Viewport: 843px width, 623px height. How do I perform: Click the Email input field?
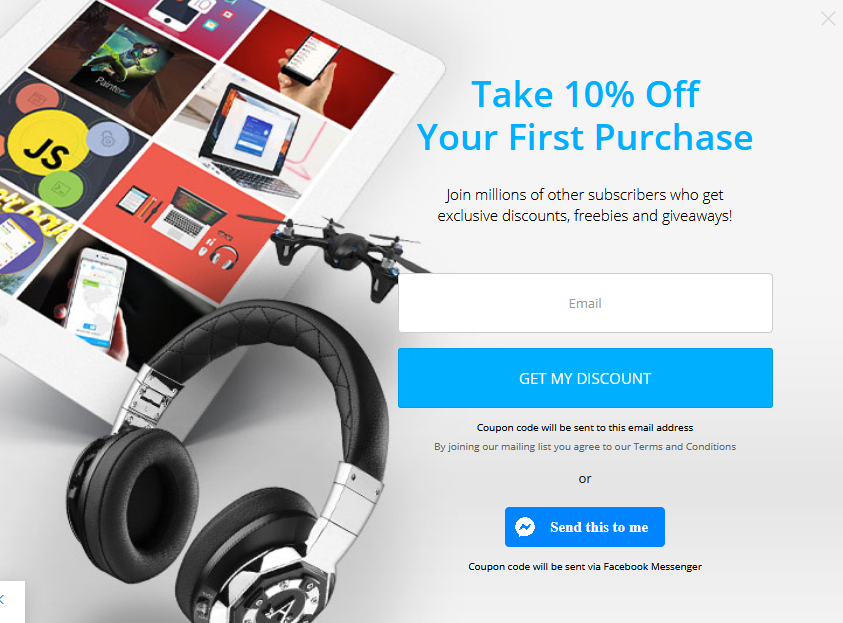tap(585, 303)
